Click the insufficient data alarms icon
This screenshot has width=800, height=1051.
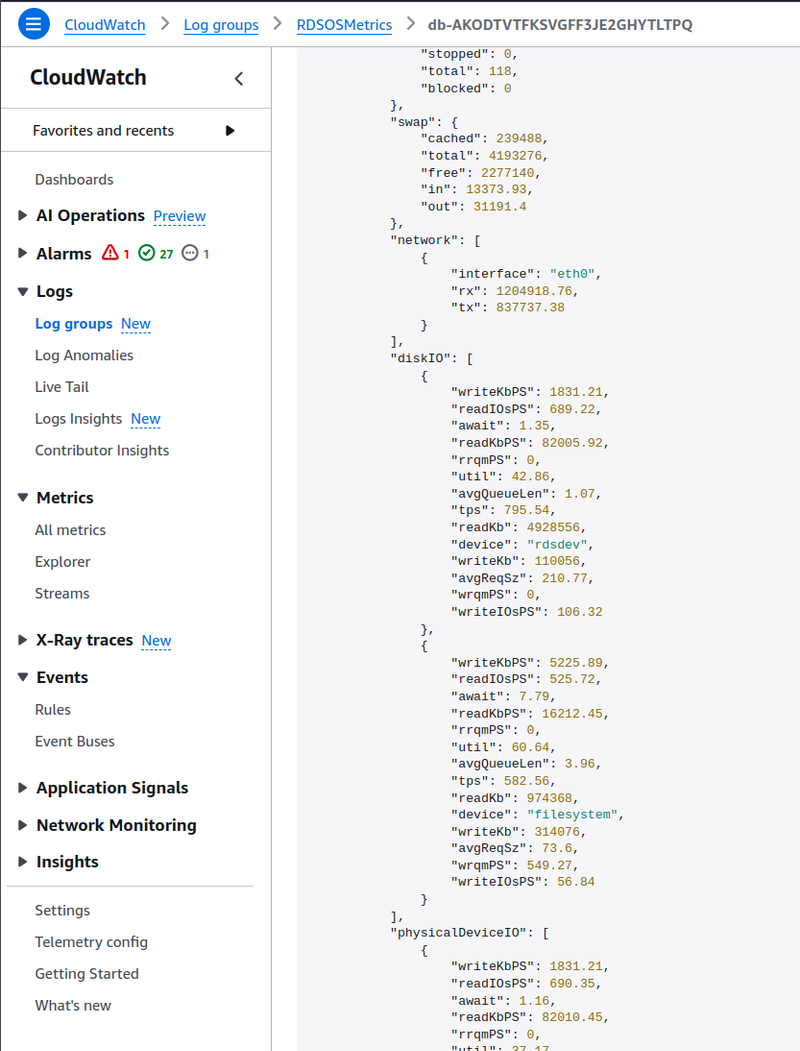pos(190,253)
